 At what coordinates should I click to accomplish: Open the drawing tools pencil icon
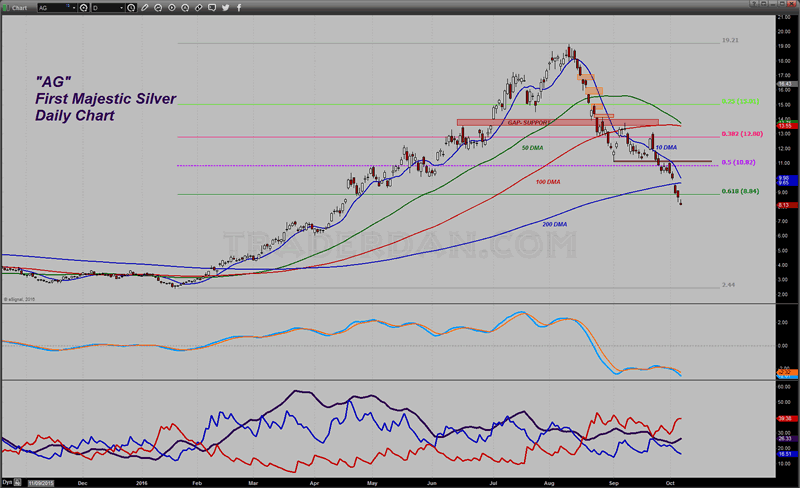pos(145,8)
